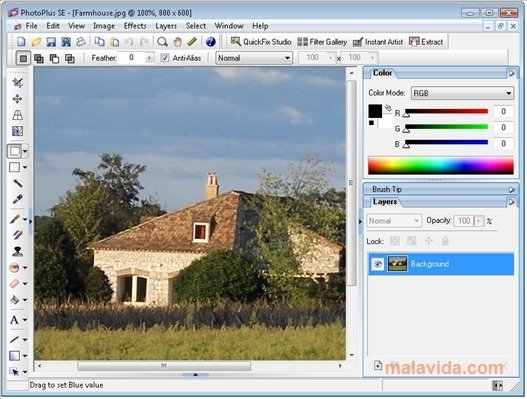
Task: Choose the Intersect selection mode
Action: pos(70,58)
